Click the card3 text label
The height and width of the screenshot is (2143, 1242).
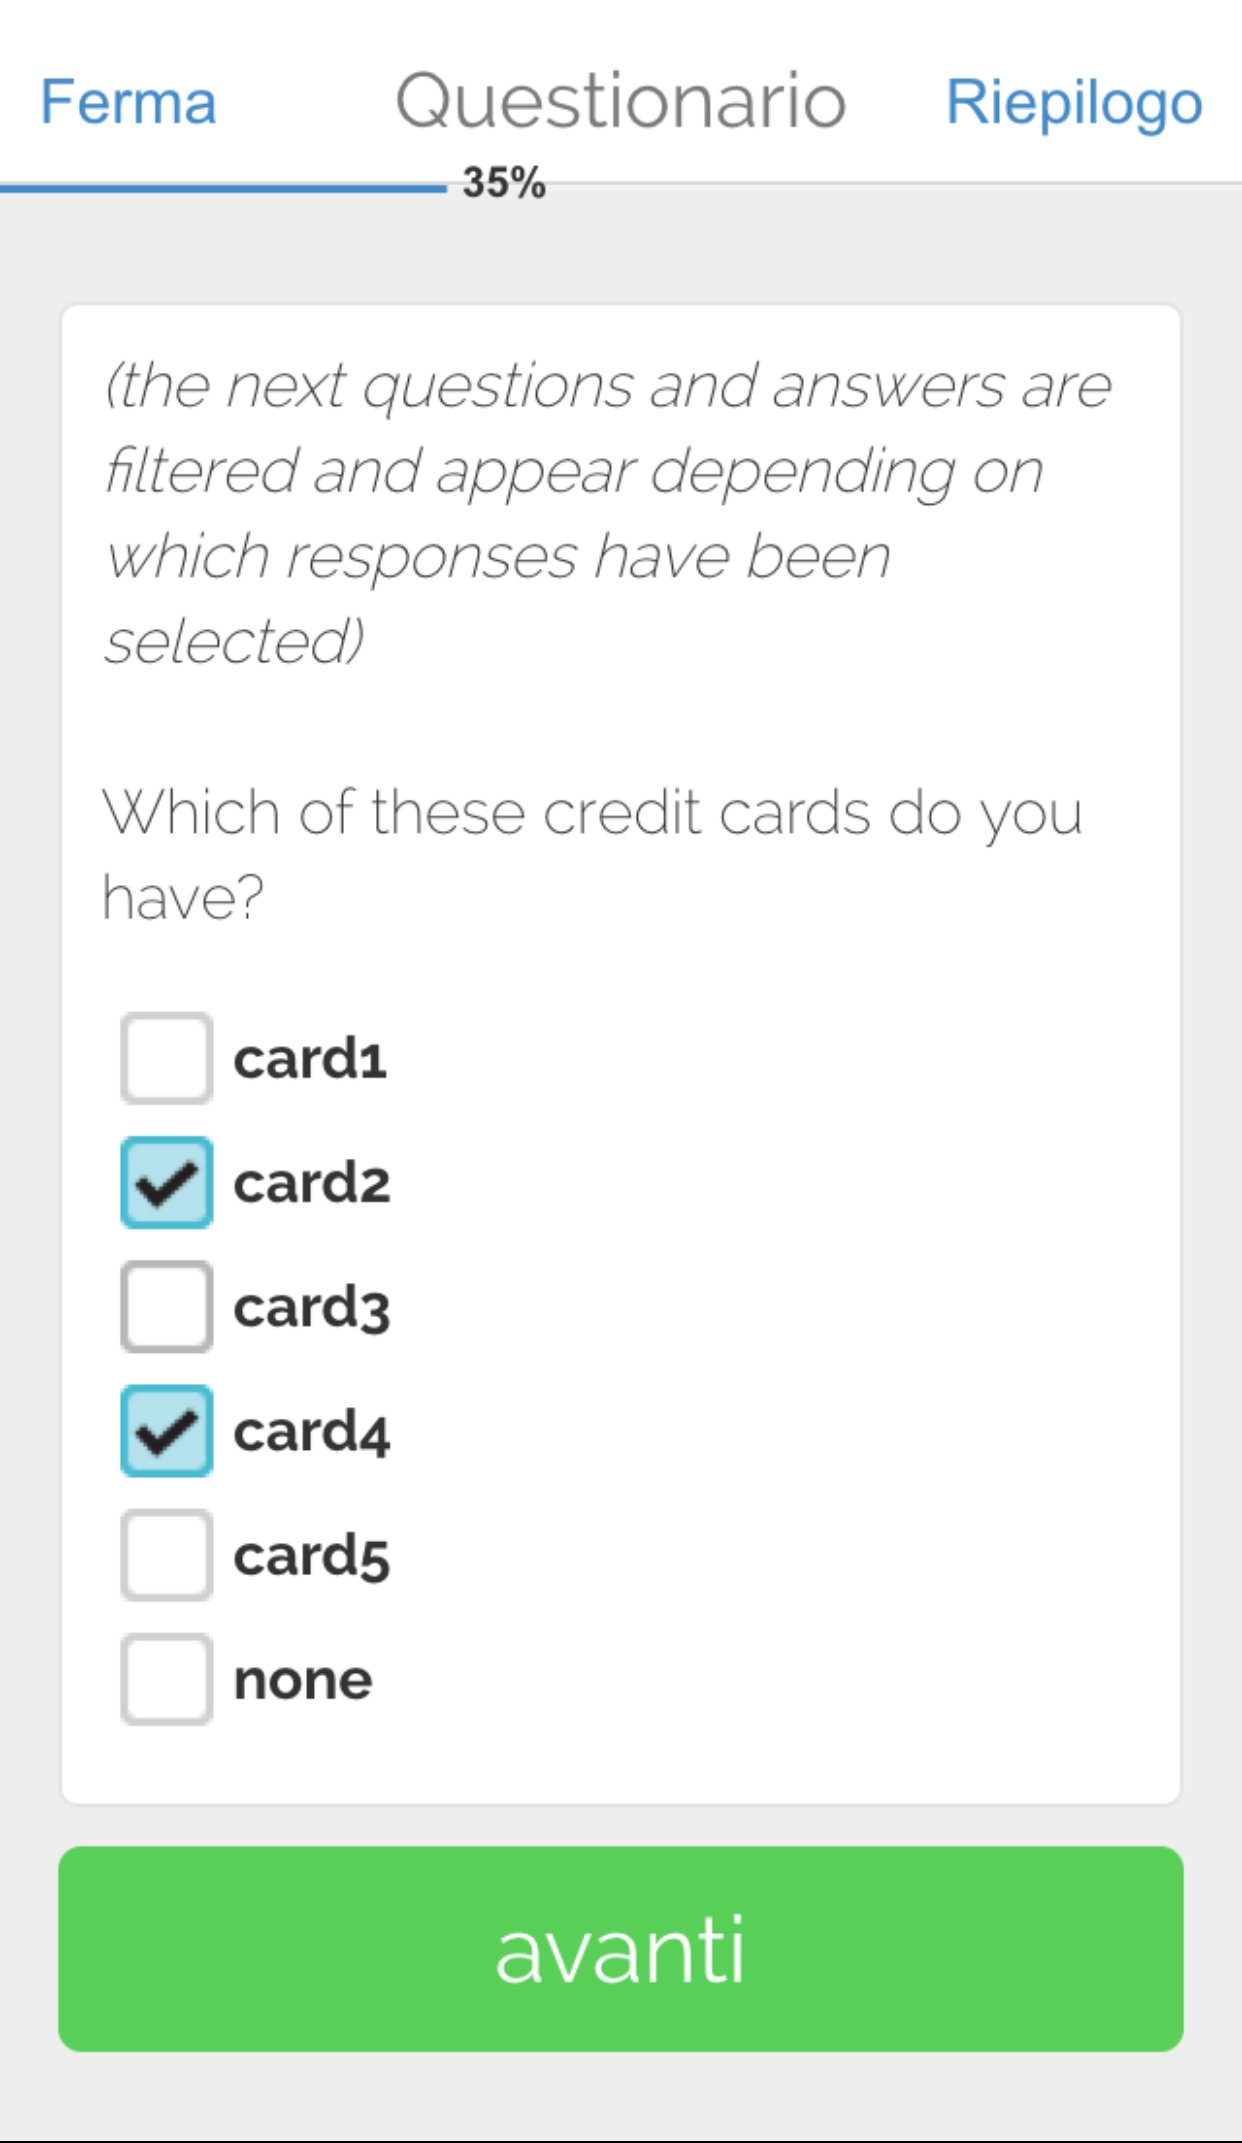[x=311, y=1308]
